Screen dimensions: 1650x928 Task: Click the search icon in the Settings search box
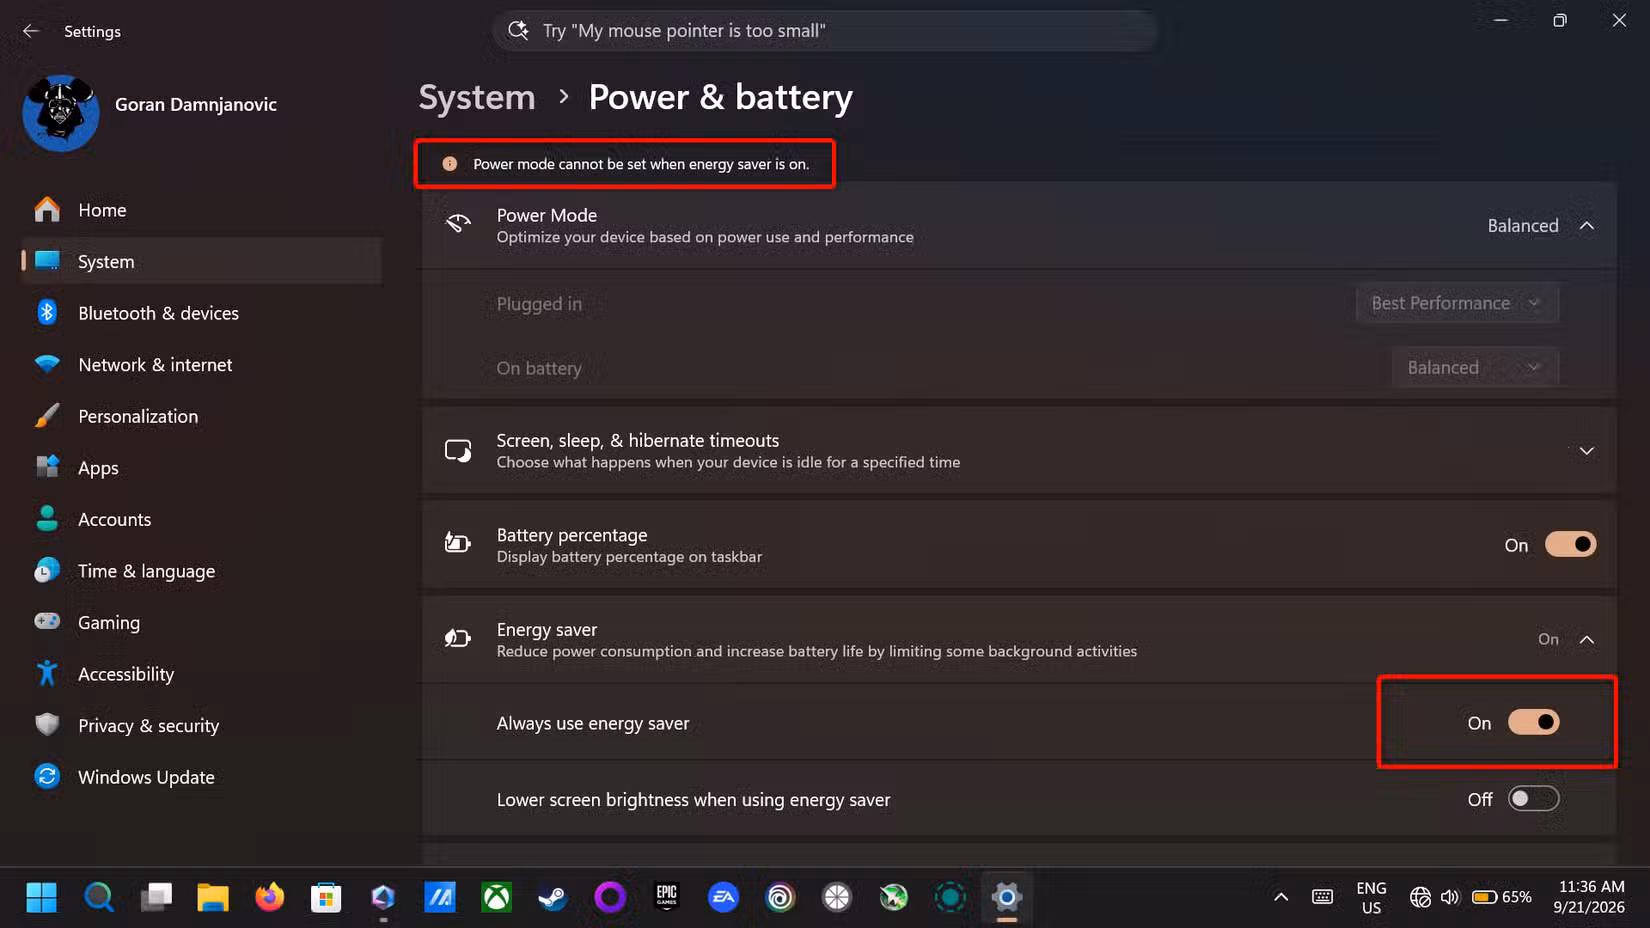518,30
